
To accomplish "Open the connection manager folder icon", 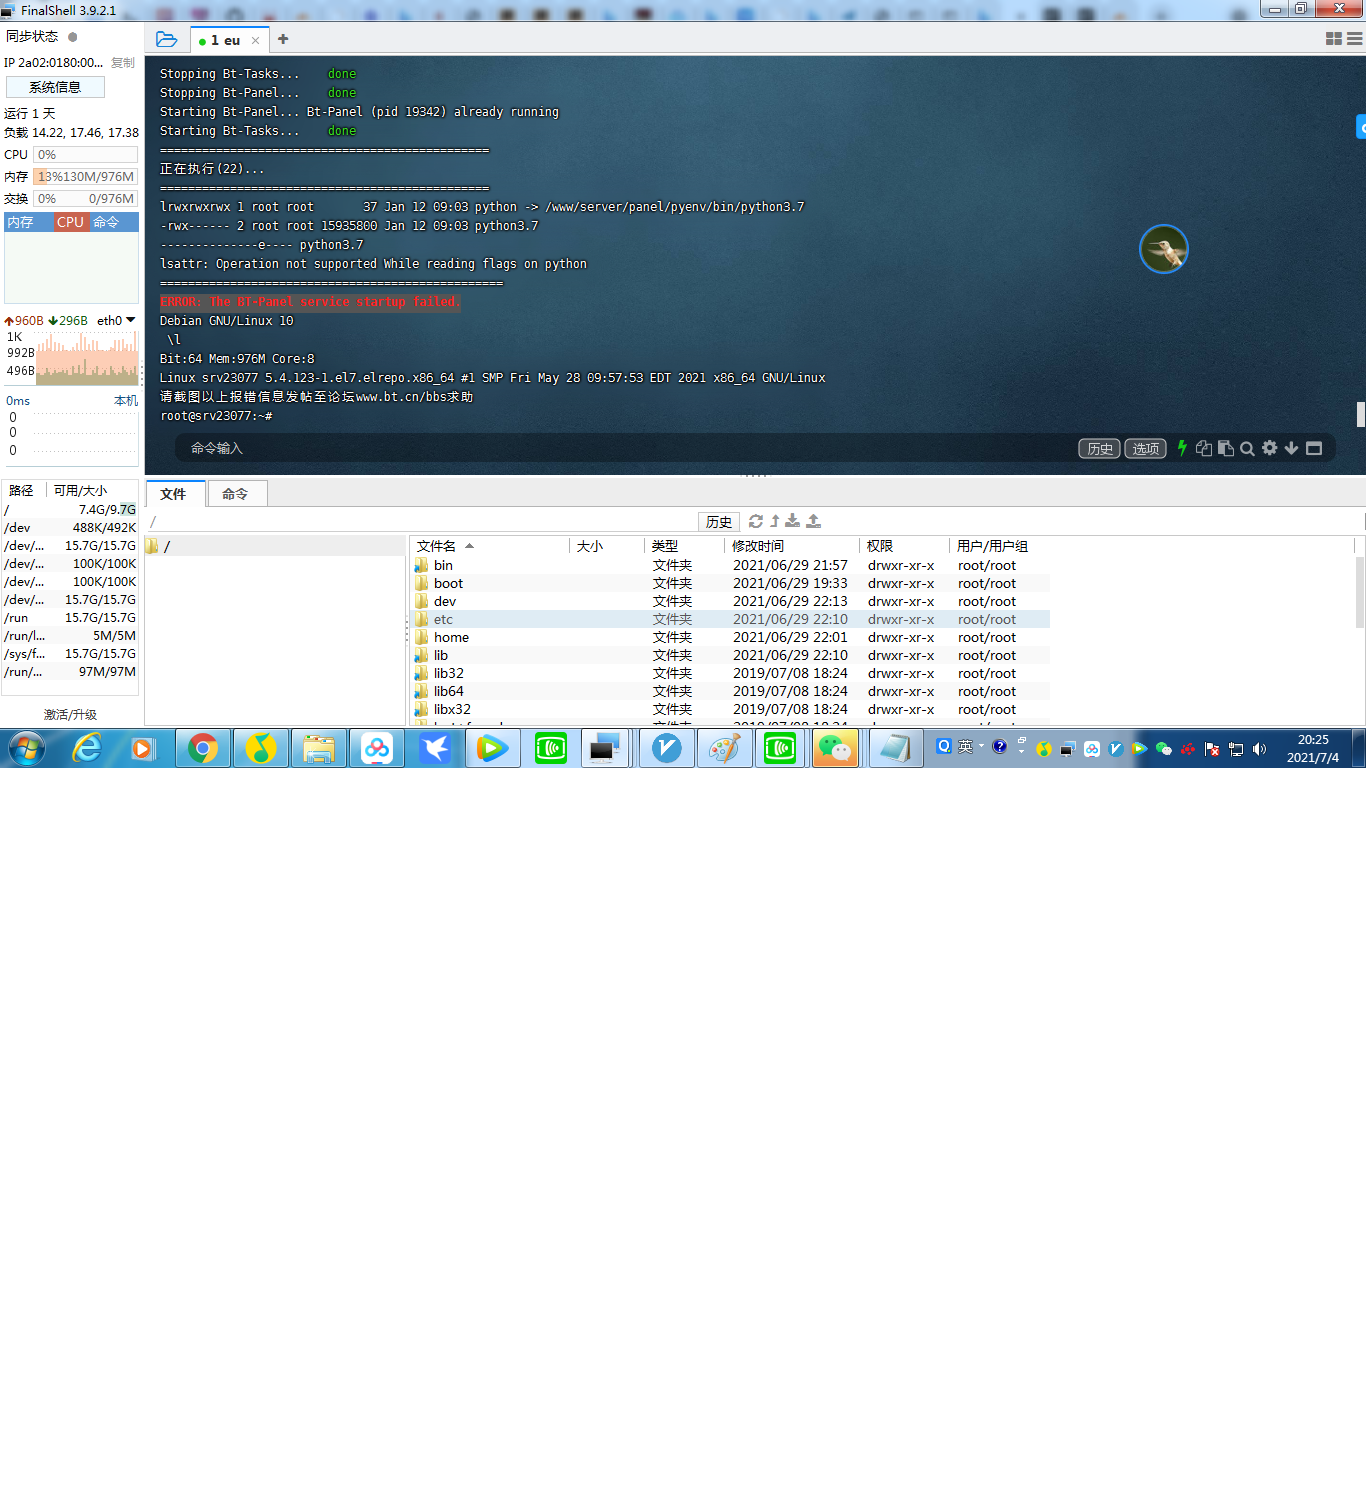I will click(x=167, y=40).
